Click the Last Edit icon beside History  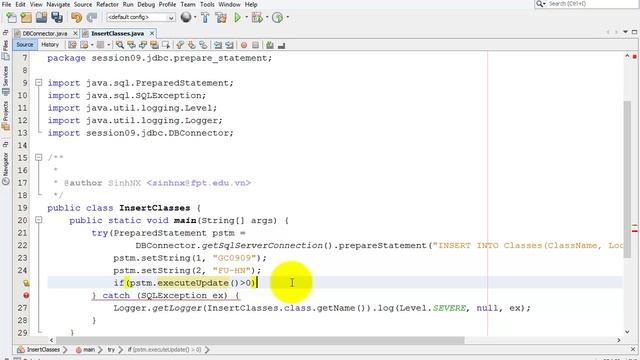(x=72, y=45)
